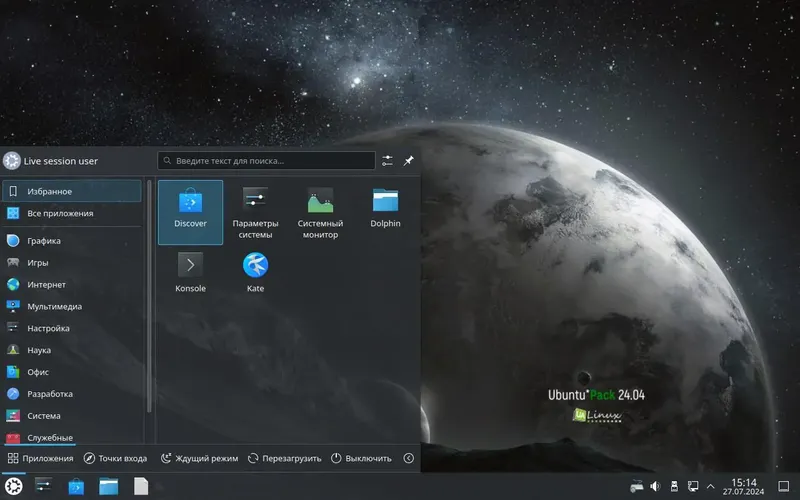Open the document icon on taskbar
This screenshot has width=800, height=500.
point(141,486)
